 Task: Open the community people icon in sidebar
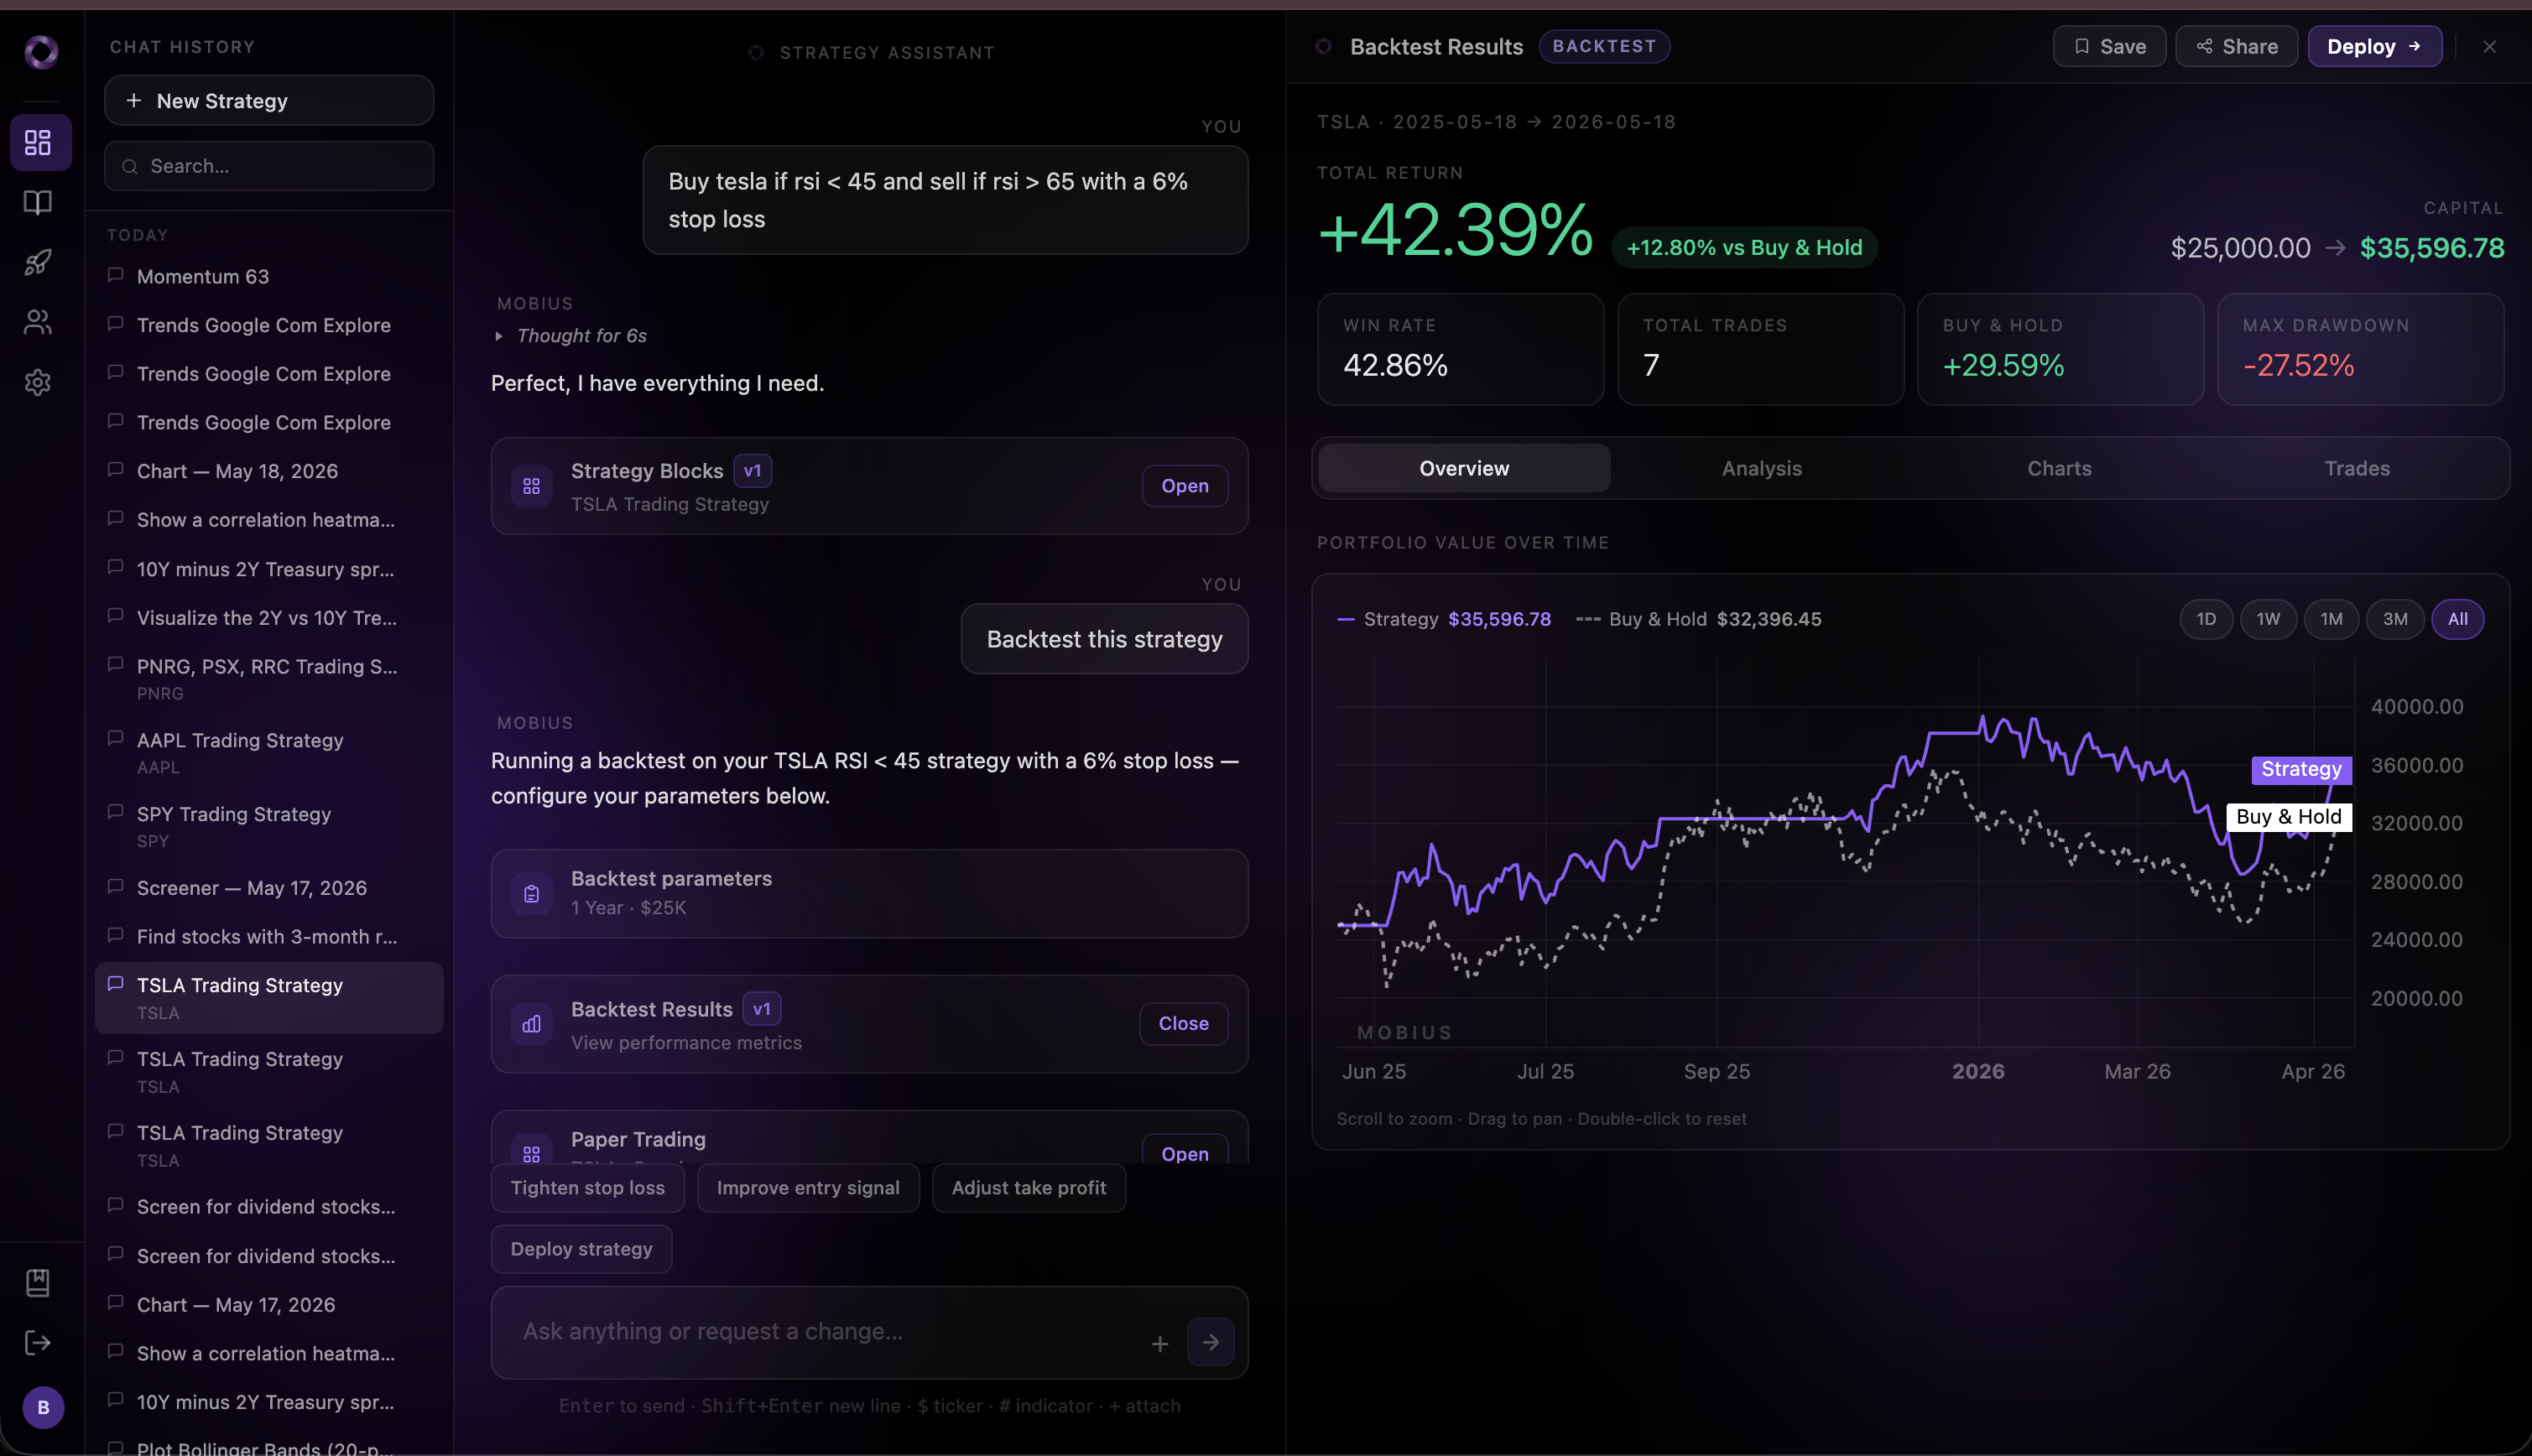click(38, 322)
